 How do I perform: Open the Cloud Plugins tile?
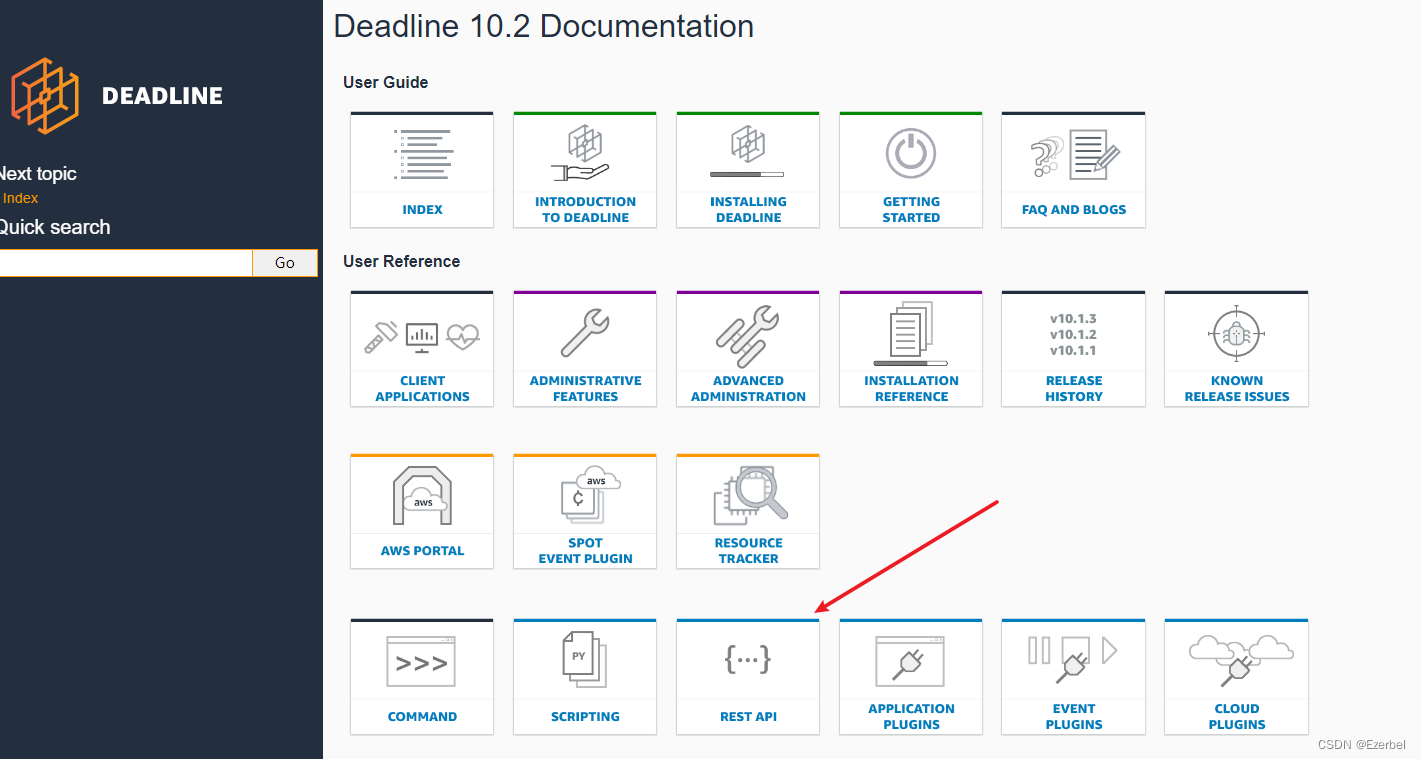pos(1236,677)
